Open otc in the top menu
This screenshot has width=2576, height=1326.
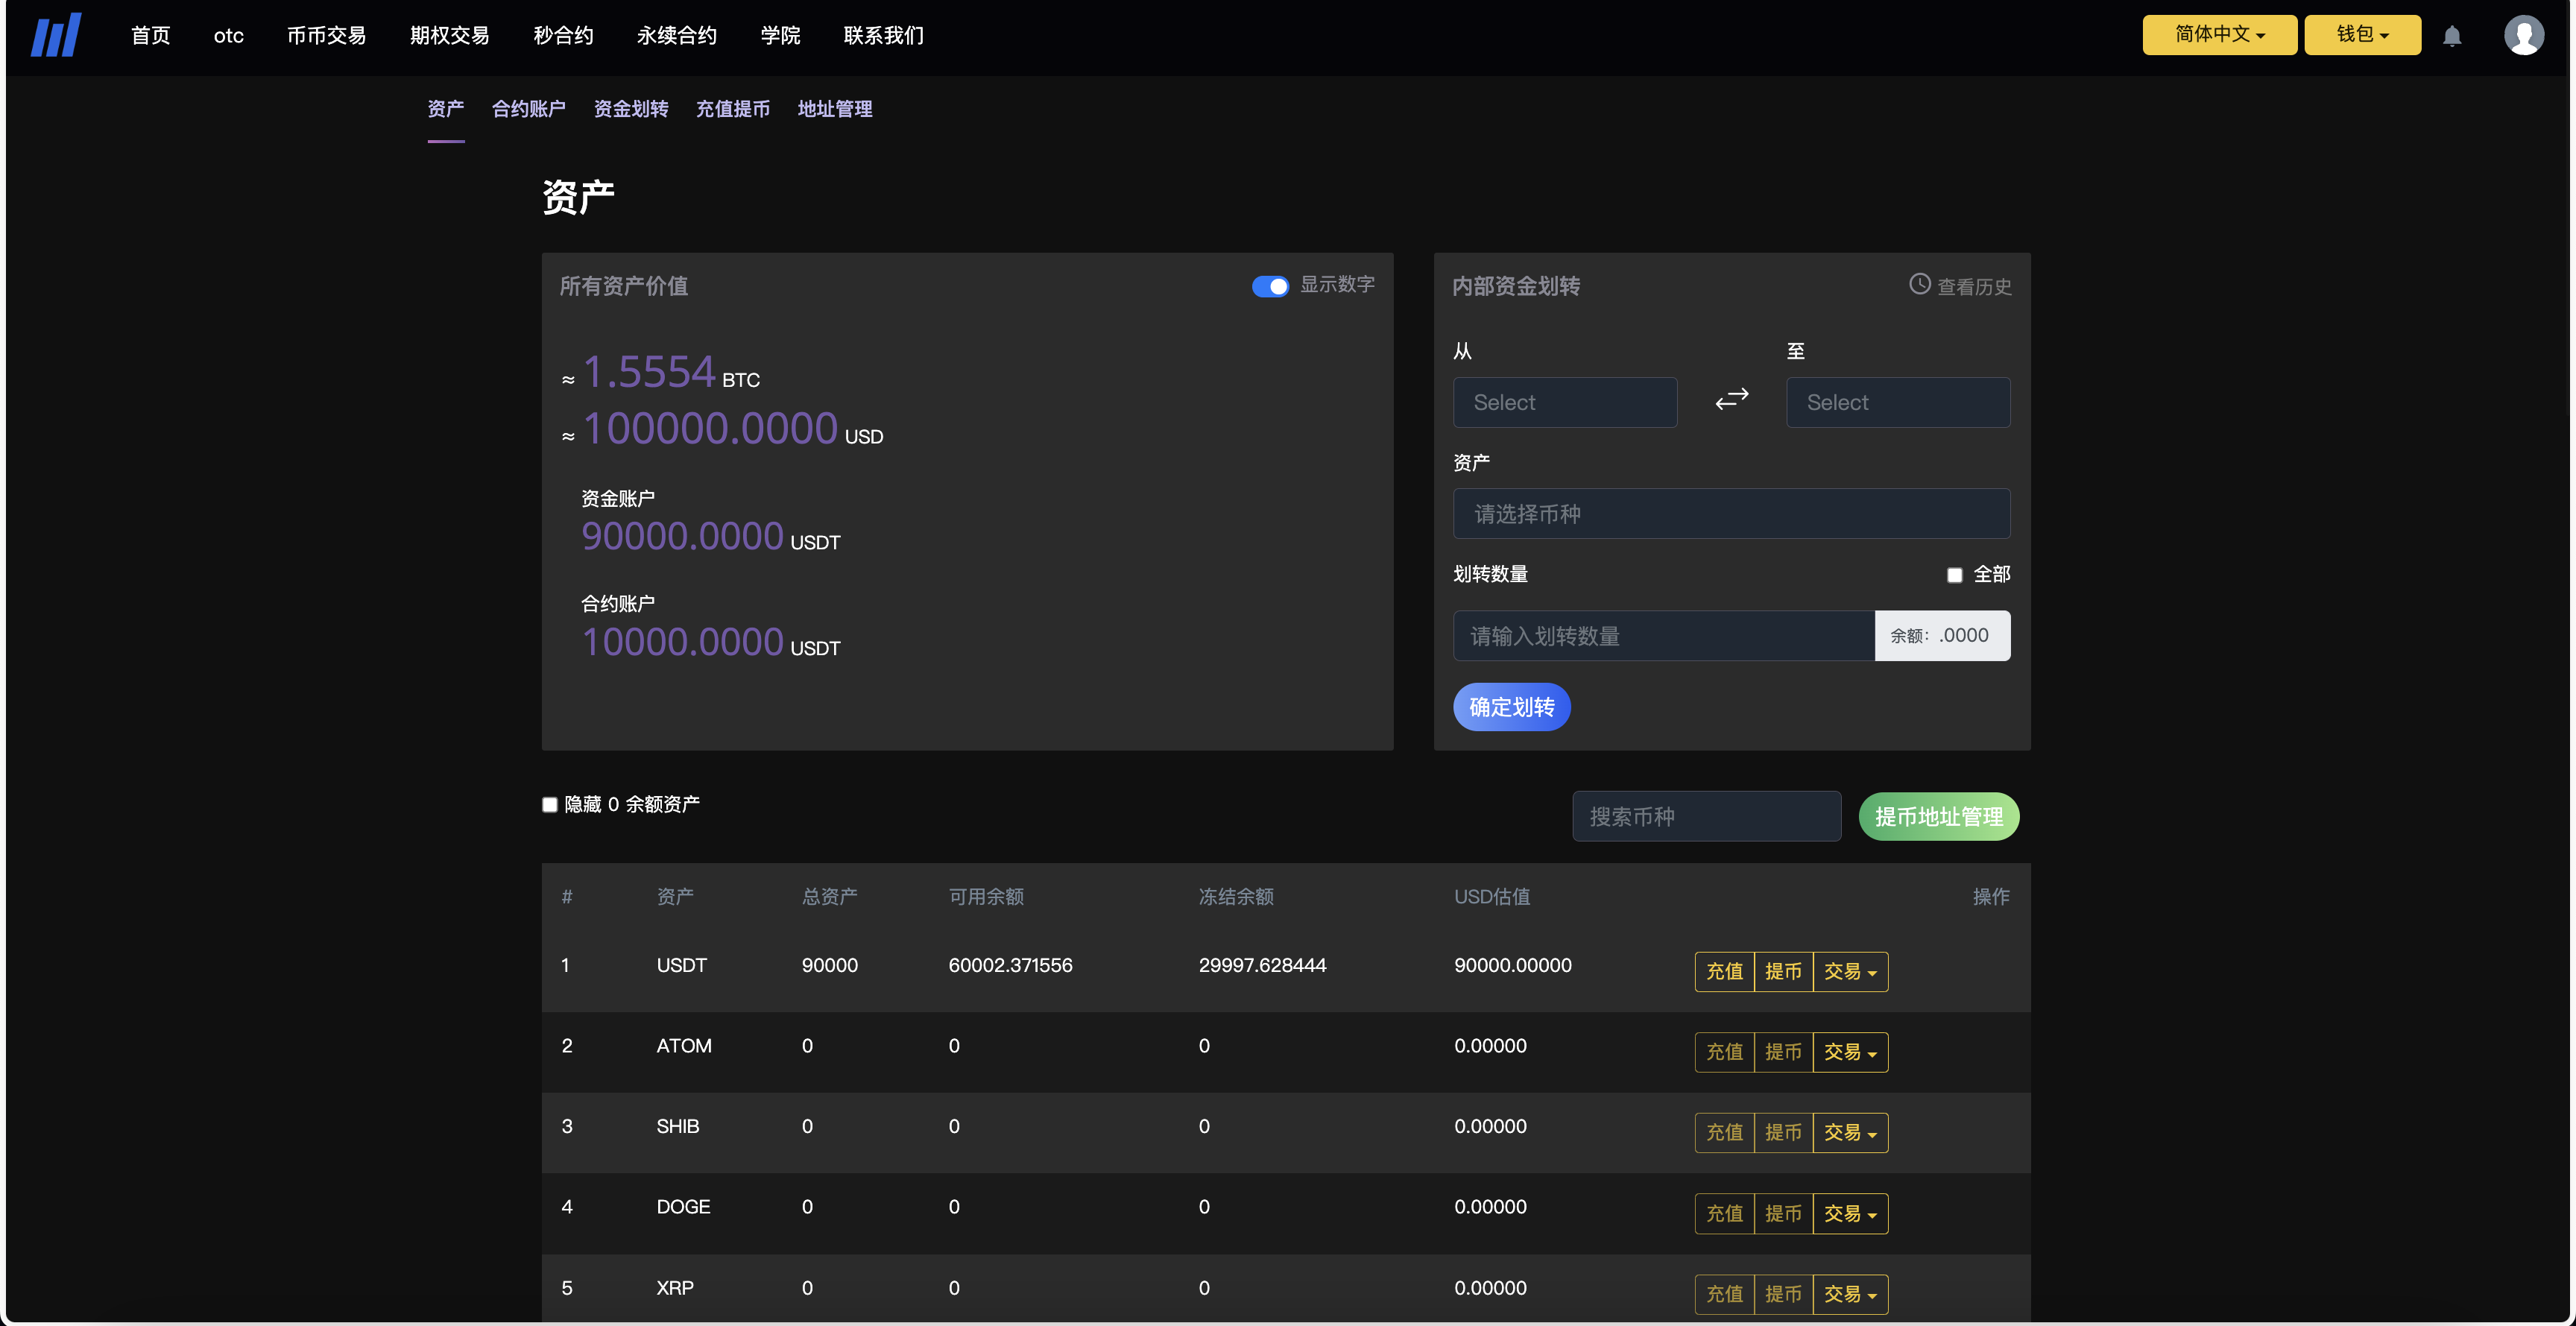point(229,36)
